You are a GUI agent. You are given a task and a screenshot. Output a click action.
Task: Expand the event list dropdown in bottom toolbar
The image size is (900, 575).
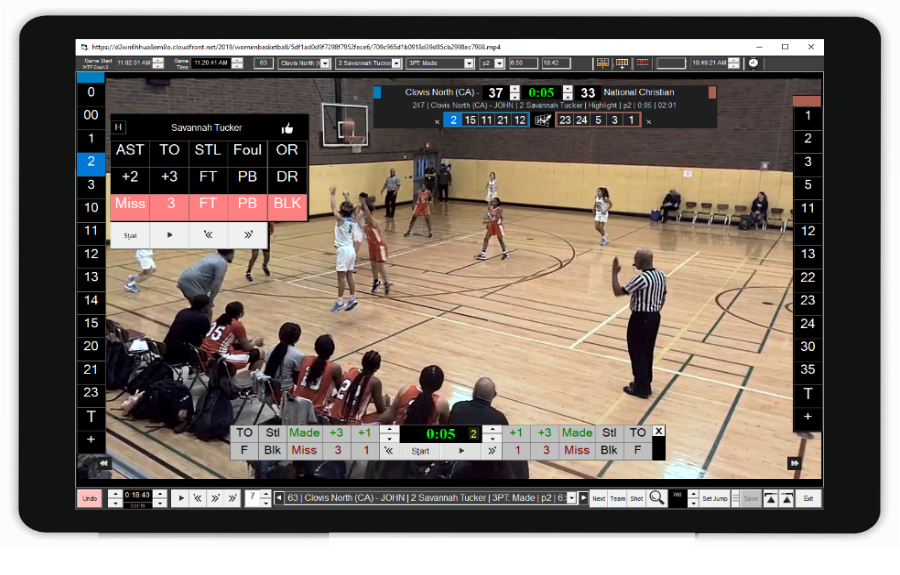[572, 498]
